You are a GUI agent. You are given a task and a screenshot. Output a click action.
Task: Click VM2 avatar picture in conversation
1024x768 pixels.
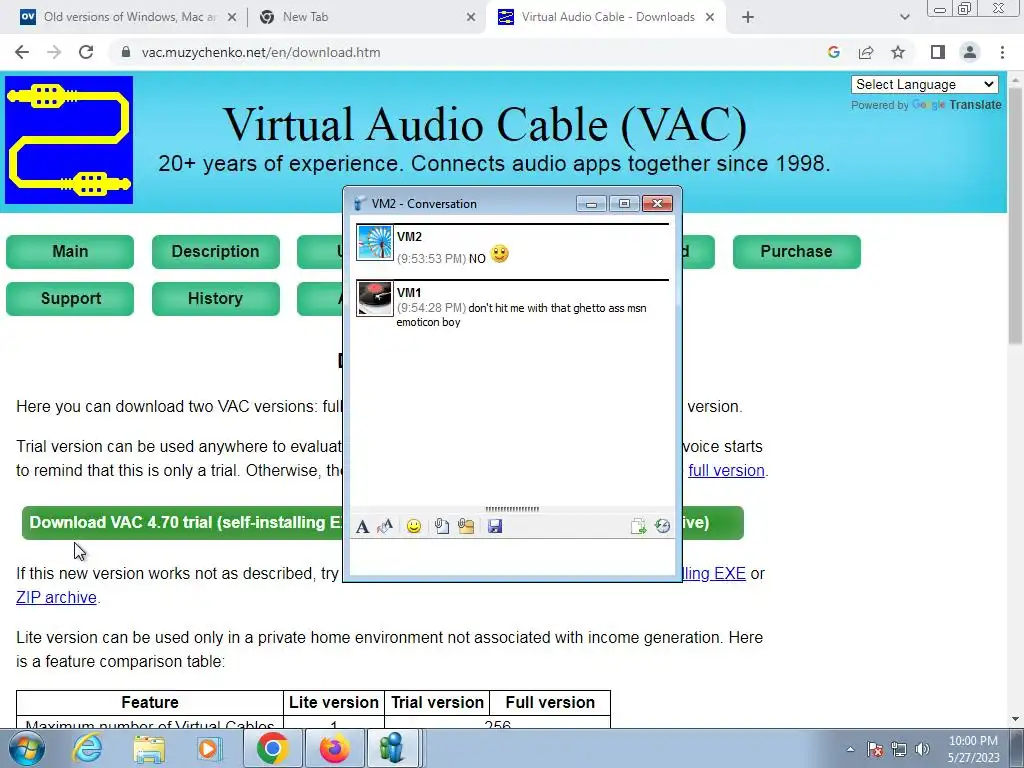click(375, 242)
